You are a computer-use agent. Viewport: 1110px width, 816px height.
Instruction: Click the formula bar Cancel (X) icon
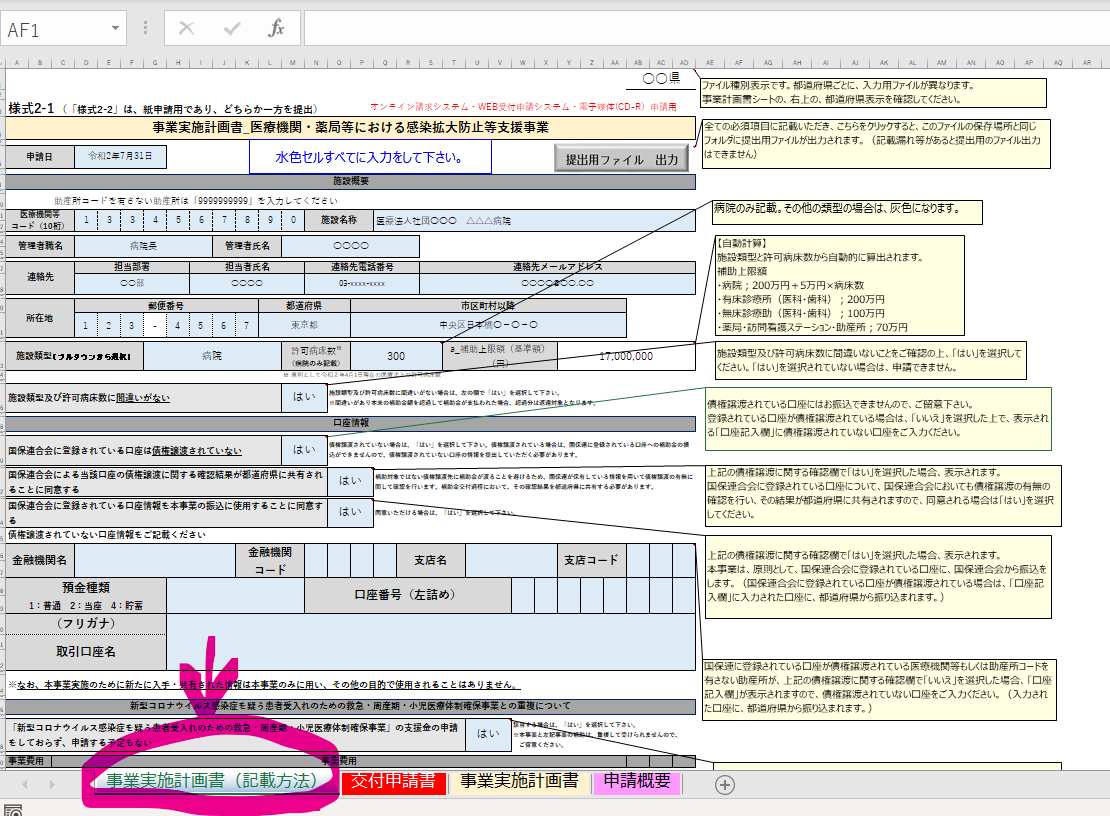[x=187, y=28]
